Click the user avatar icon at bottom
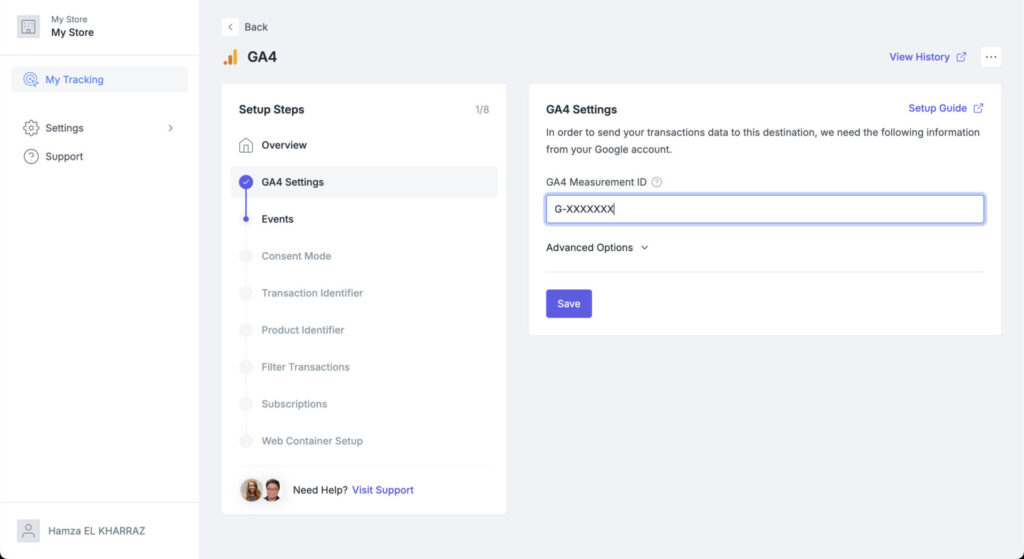 pyautogui.click(x=29, y=531)
